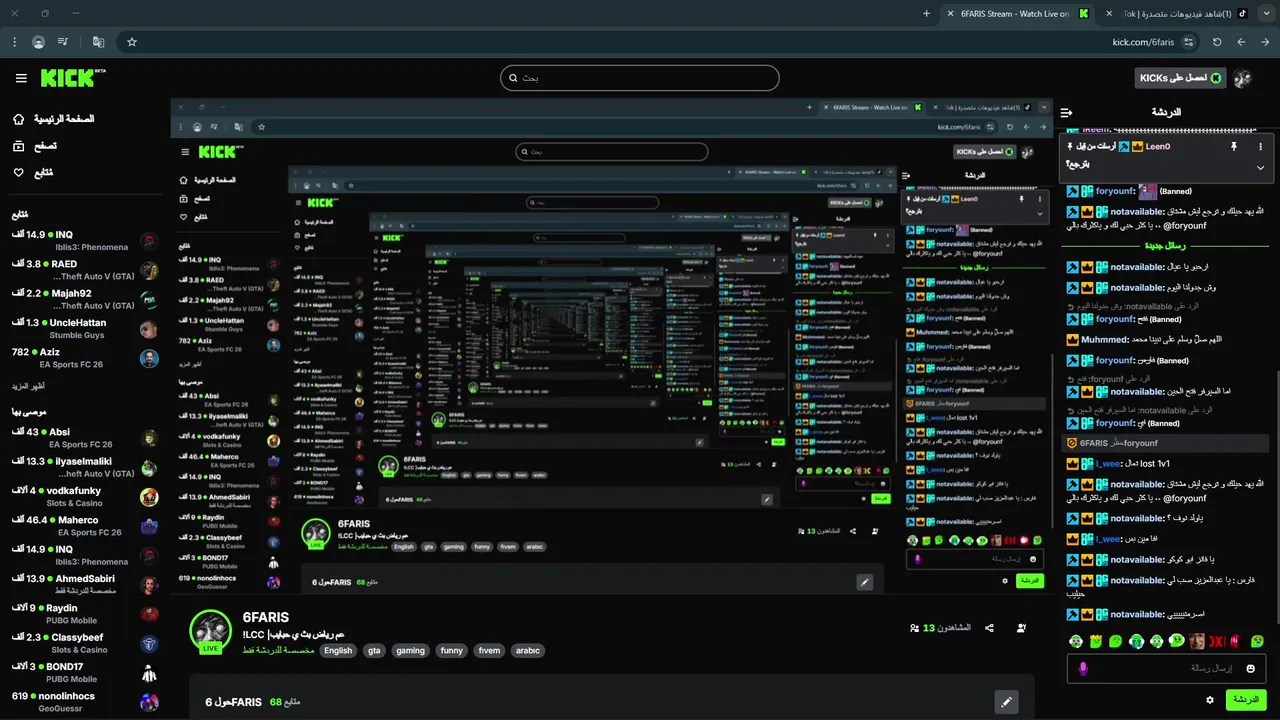Screen dimensions: 1280x720
Task: Open chat settings gear icon
Action: [x=1210, y=700]
